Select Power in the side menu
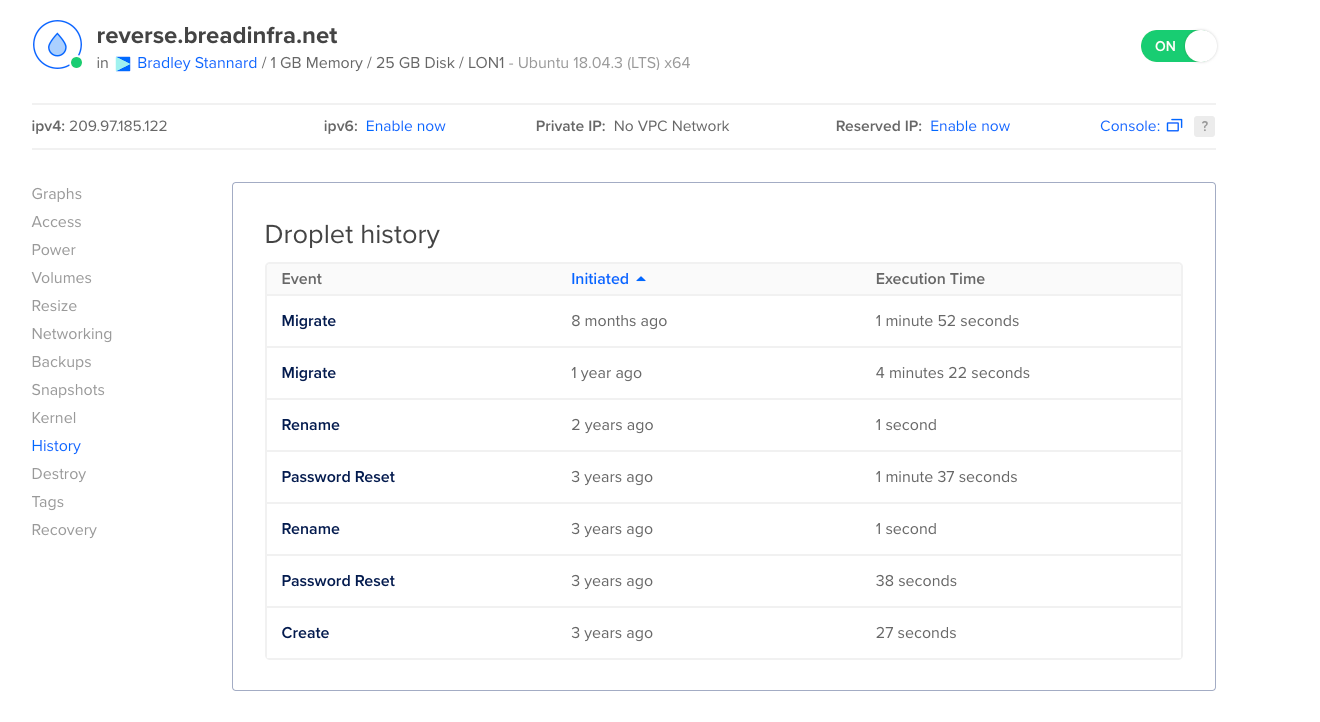The image size is (1320, 722). (54, 250)
